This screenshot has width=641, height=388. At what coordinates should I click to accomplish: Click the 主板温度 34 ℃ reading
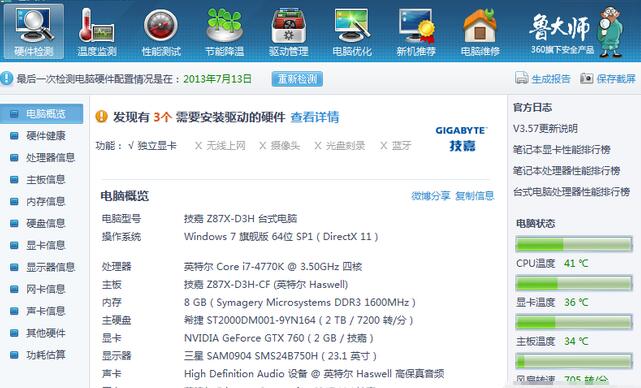tap(552, 341)
